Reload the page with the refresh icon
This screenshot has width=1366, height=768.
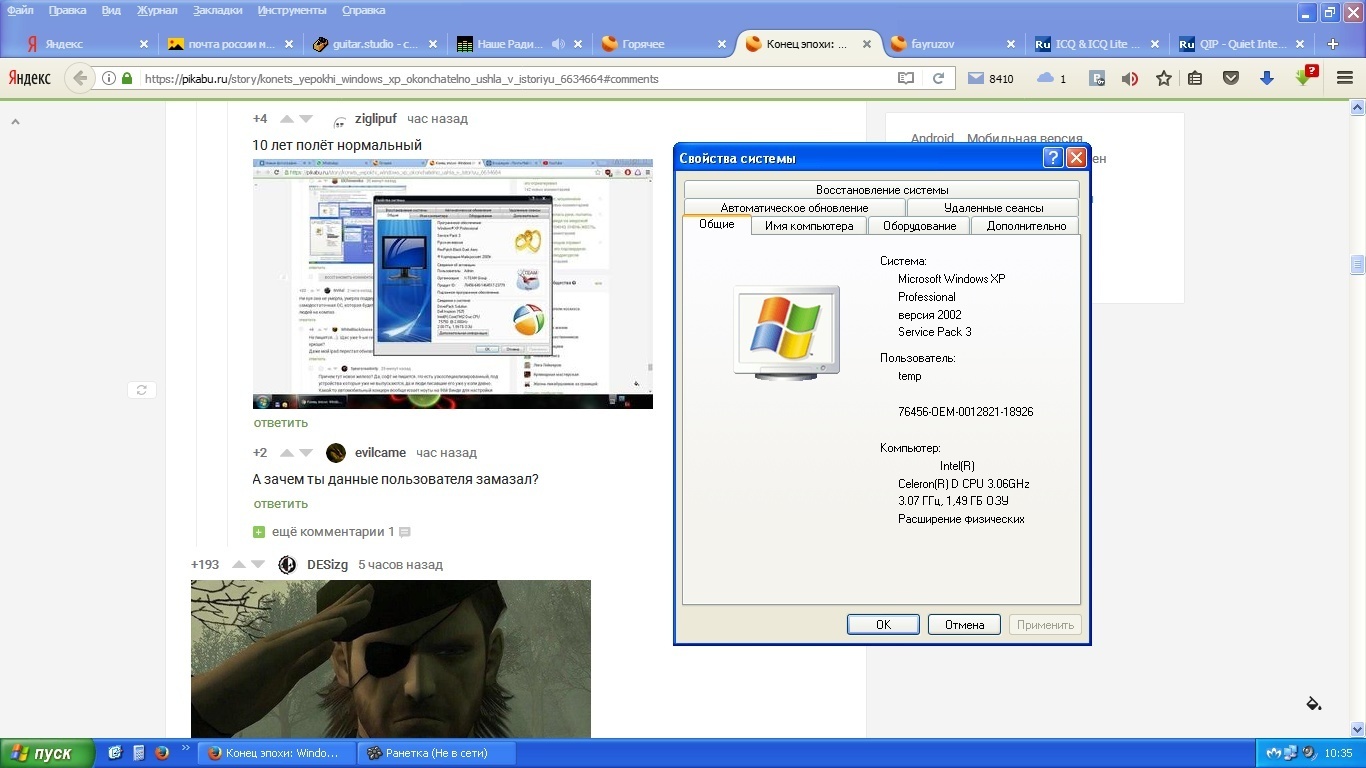point(938,78)
